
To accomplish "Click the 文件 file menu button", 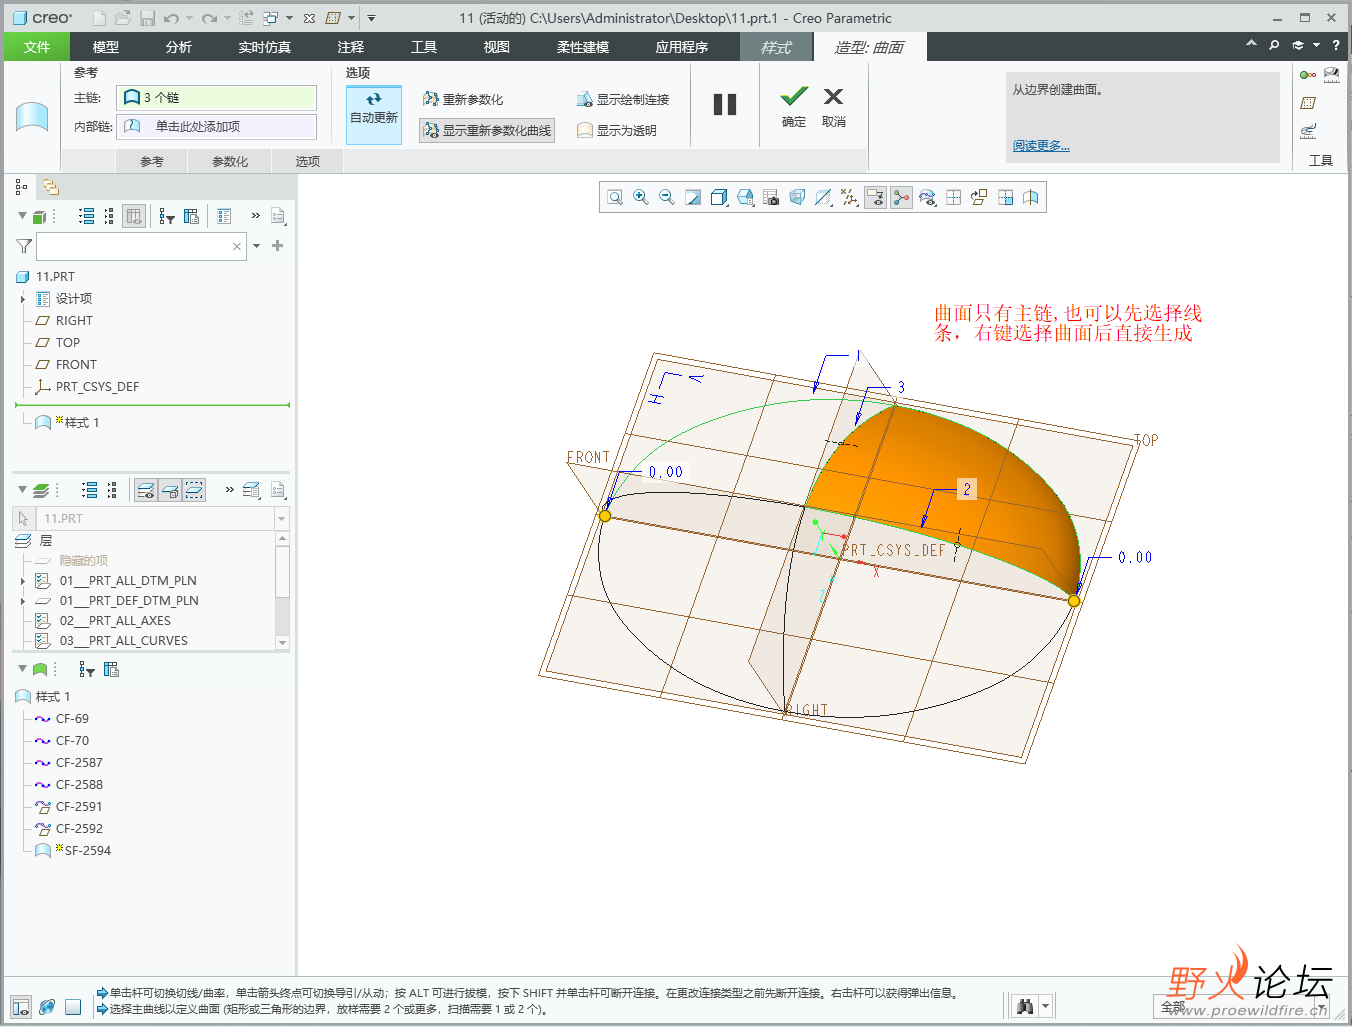I will tap(37, 47).
